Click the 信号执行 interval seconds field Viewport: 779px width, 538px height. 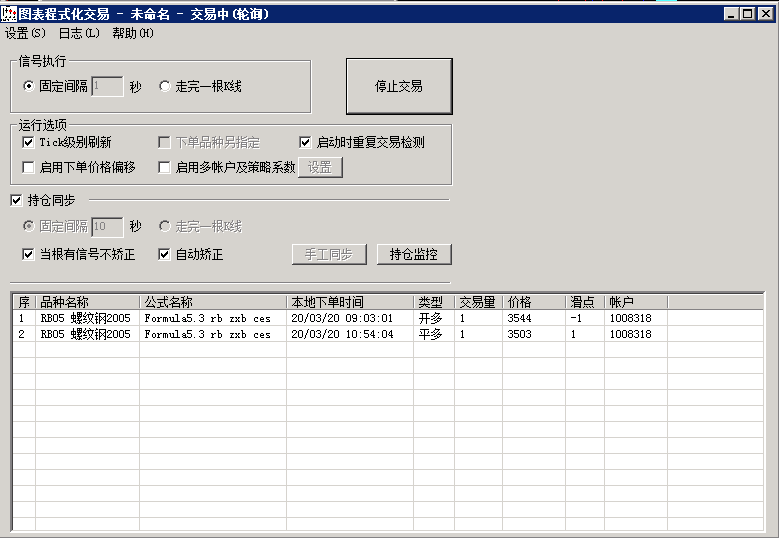click(x=107, y=86)
